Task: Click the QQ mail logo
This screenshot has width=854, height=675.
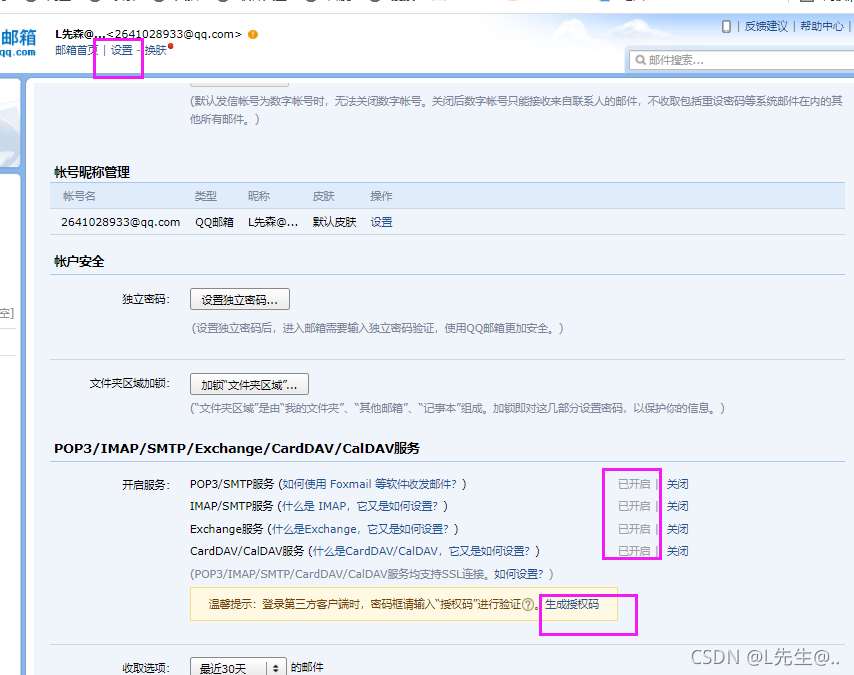Action: [x=18, y=42]
